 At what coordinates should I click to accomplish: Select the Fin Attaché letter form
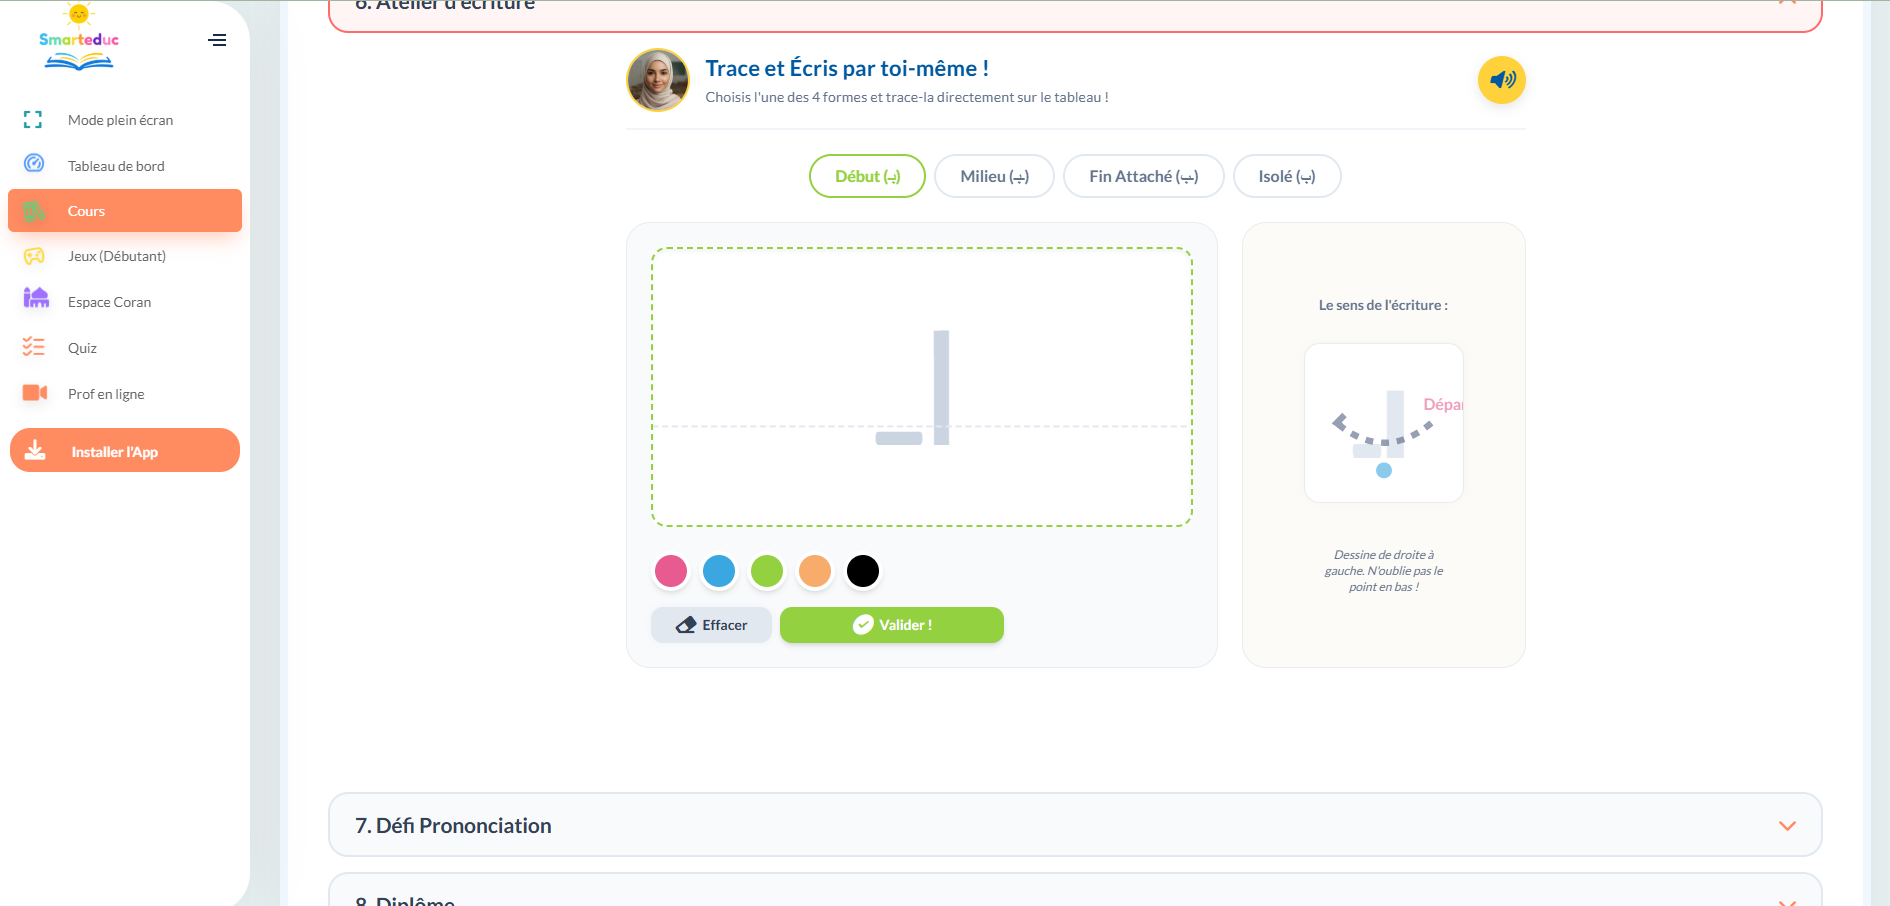[x=1143, y=176]
